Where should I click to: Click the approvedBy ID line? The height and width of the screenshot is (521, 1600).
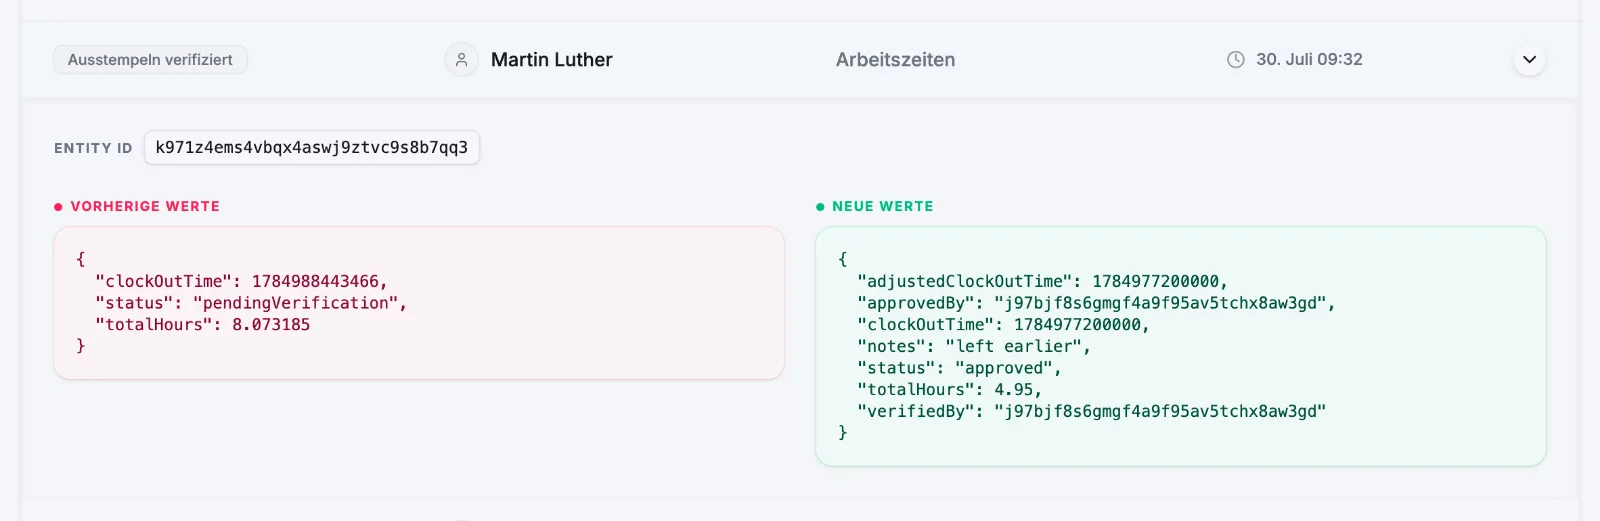(x=1096, y=303)
